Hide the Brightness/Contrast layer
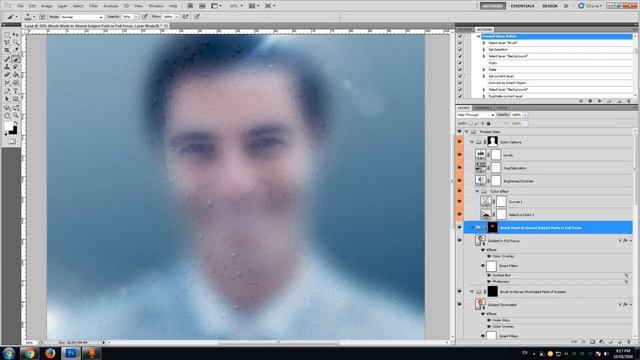The image size is (640, 360). click(460, 180)
